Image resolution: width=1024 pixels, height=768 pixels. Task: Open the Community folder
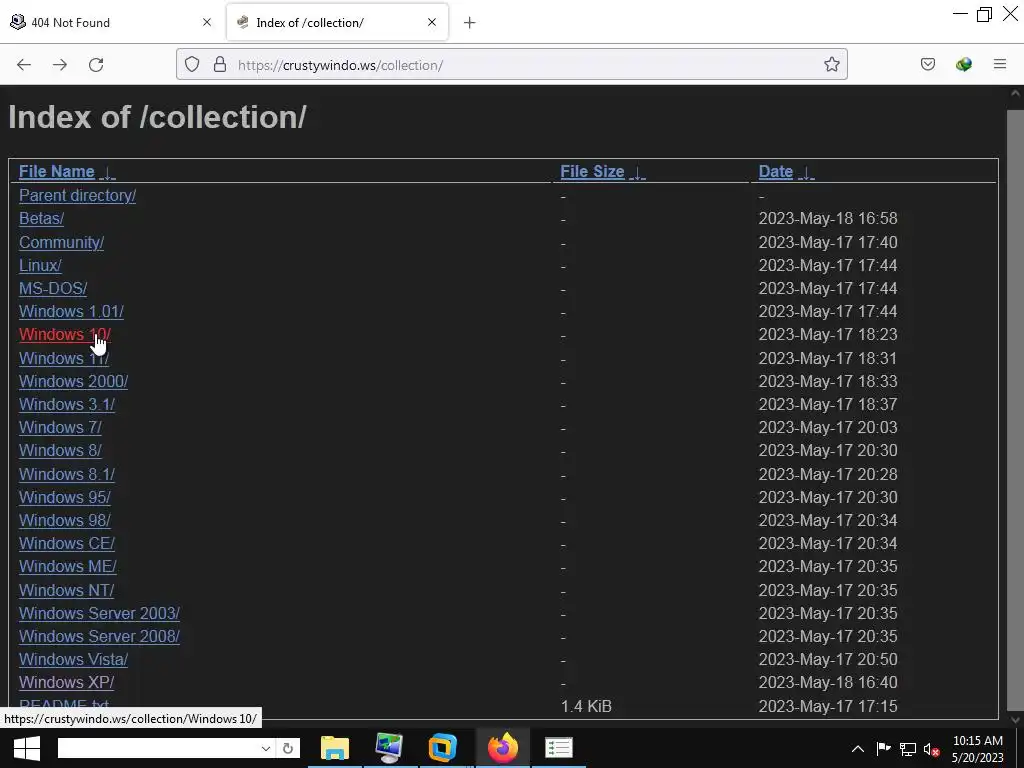coord(61,242)
